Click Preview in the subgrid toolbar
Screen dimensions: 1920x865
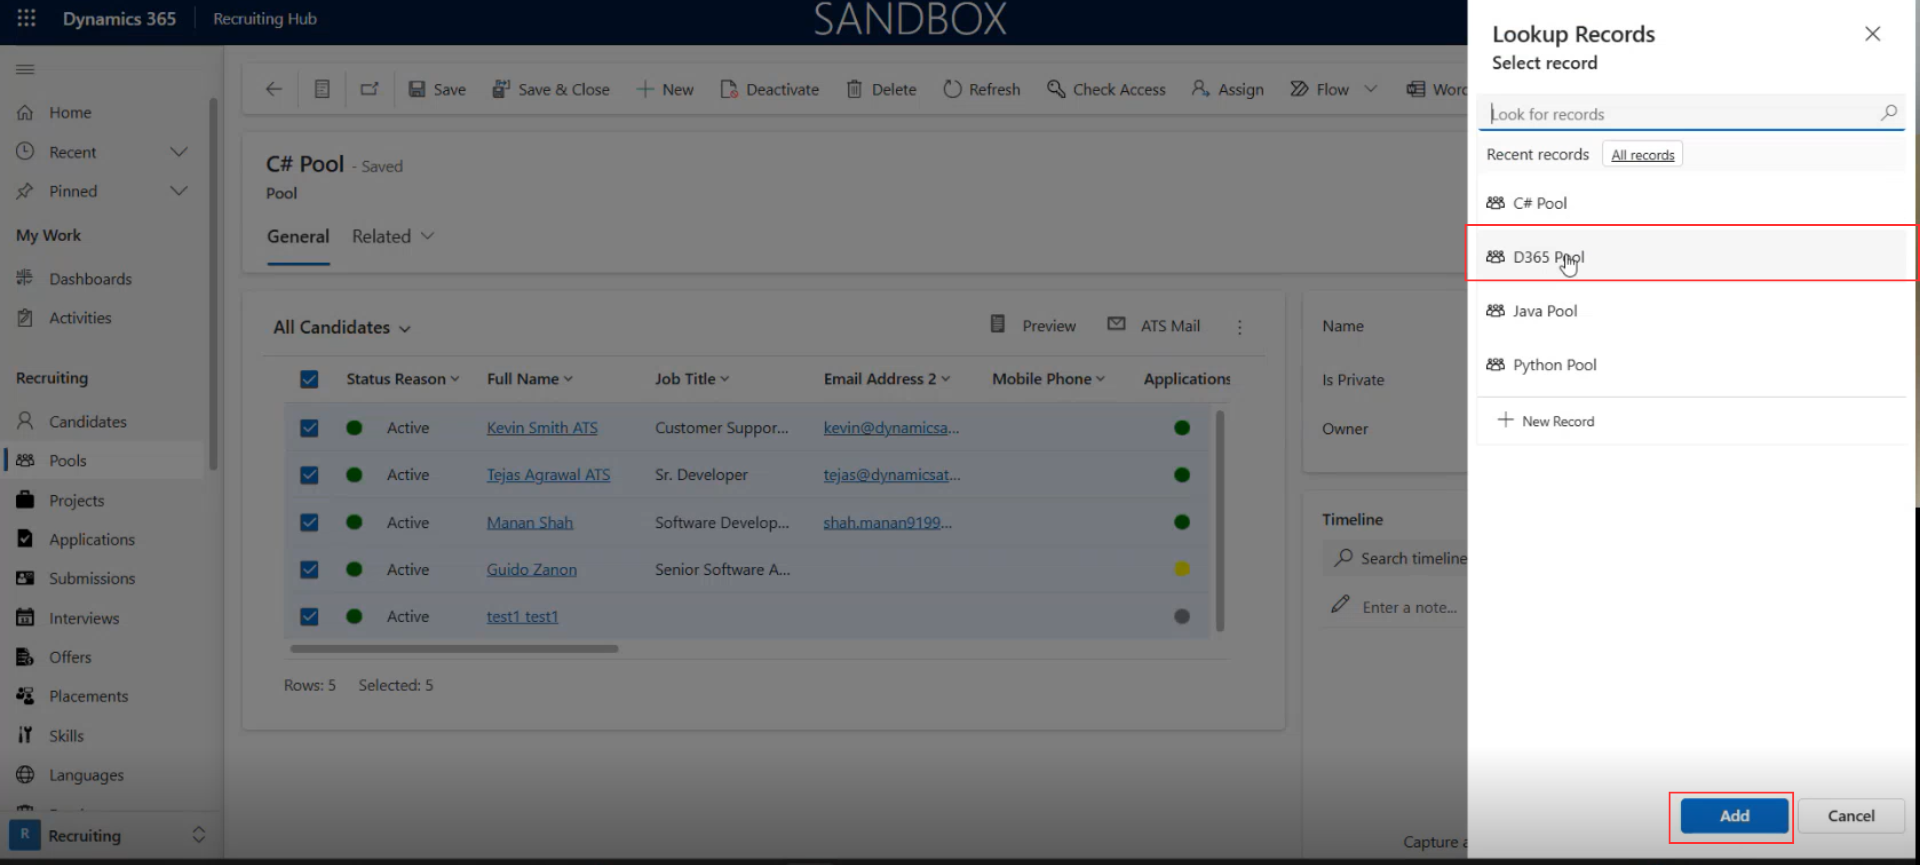pos(1033,325)
